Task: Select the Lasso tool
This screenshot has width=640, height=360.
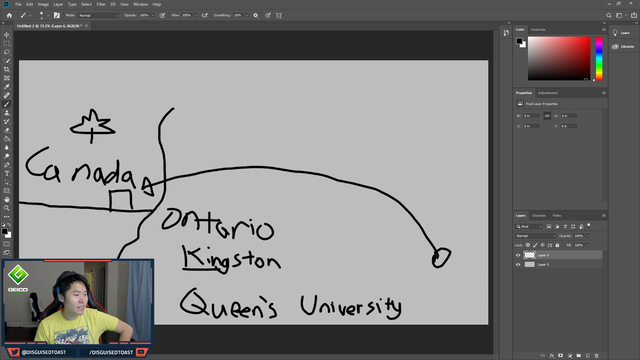Action: click(7, 52)
